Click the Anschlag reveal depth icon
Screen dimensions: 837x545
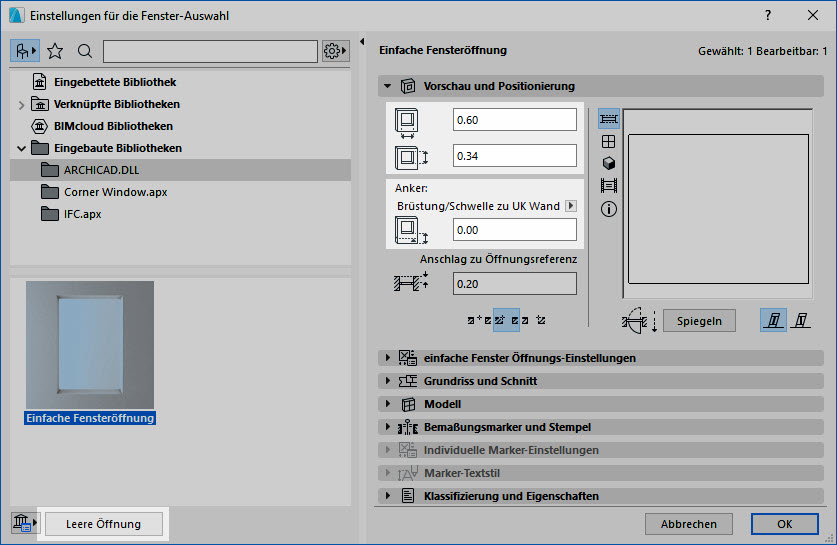click(411, 282)
